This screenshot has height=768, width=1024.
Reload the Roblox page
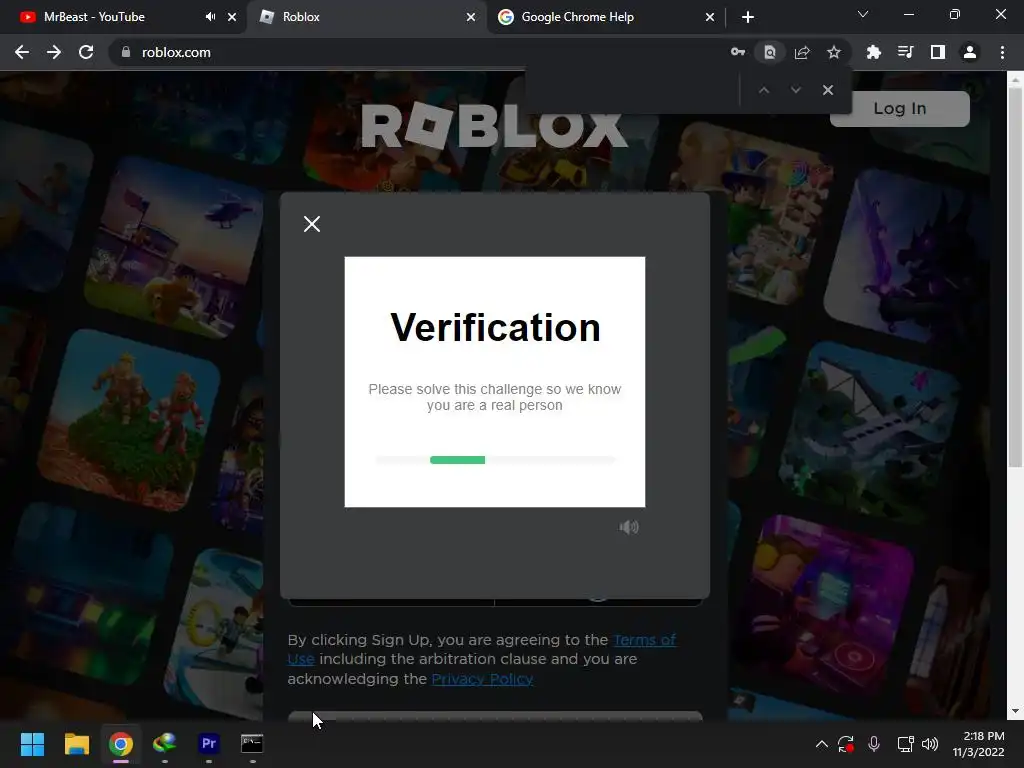86,52
